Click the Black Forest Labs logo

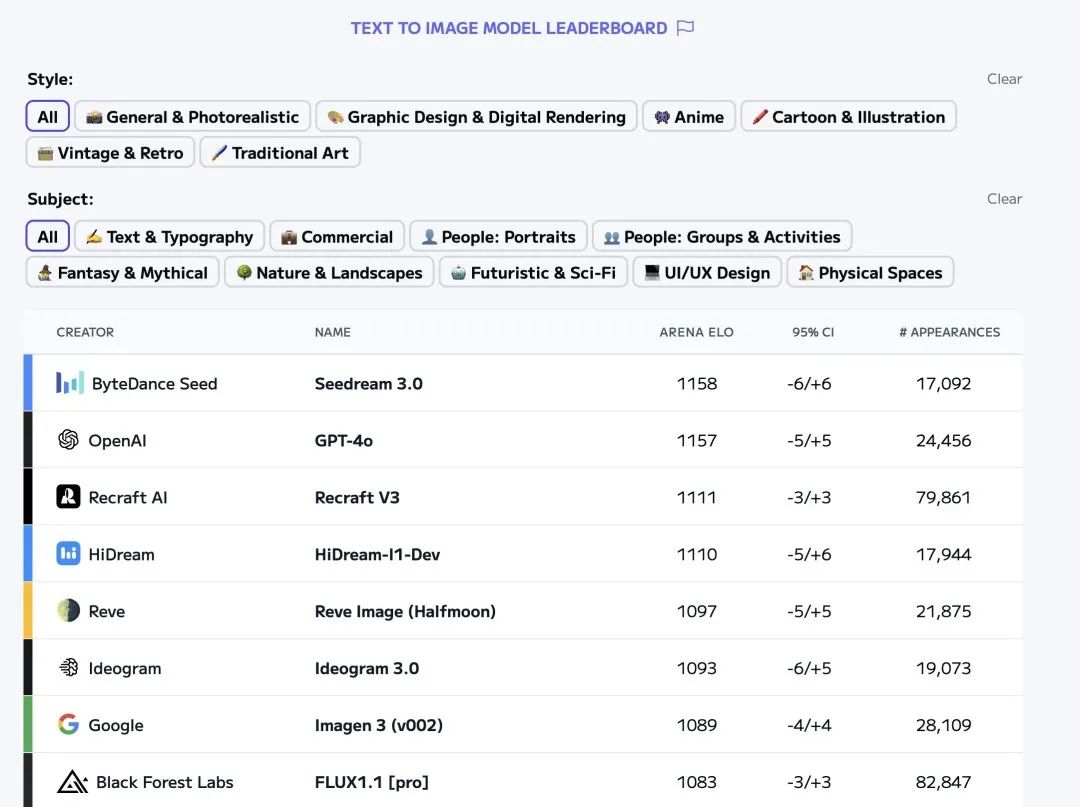[x=72, y=782]
